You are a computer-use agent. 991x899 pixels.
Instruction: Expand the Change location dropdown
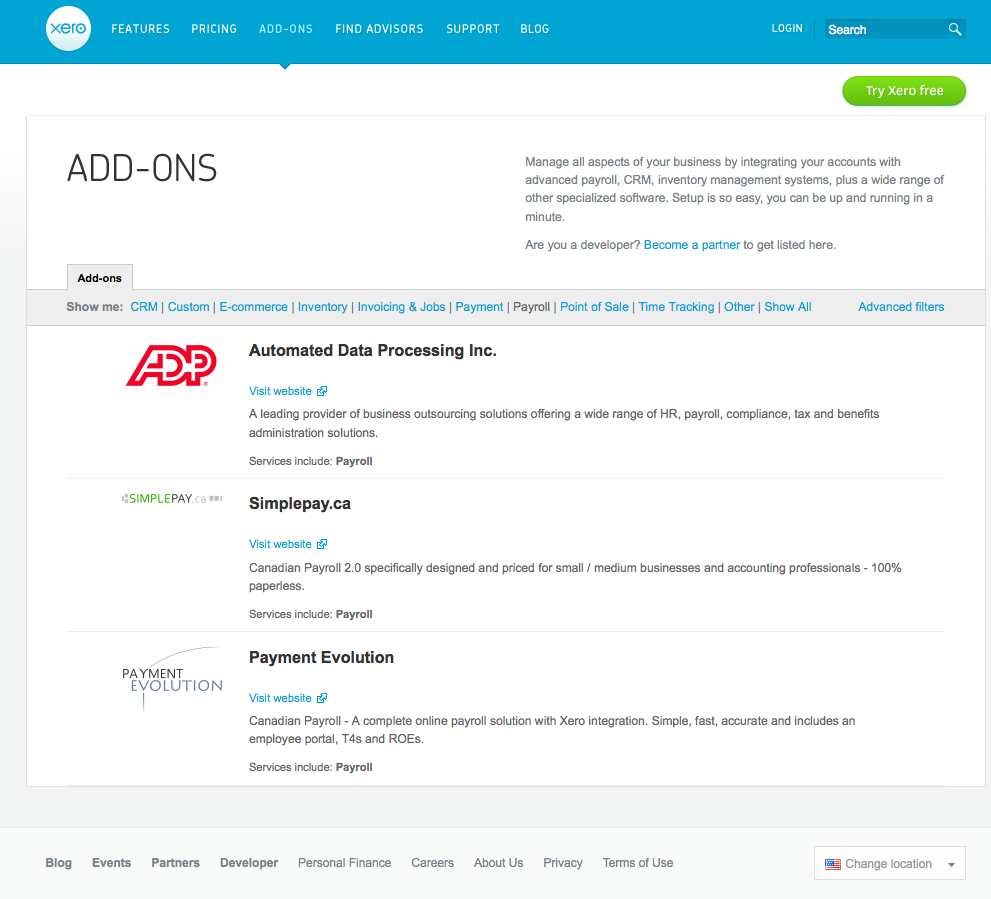point(950,865)
